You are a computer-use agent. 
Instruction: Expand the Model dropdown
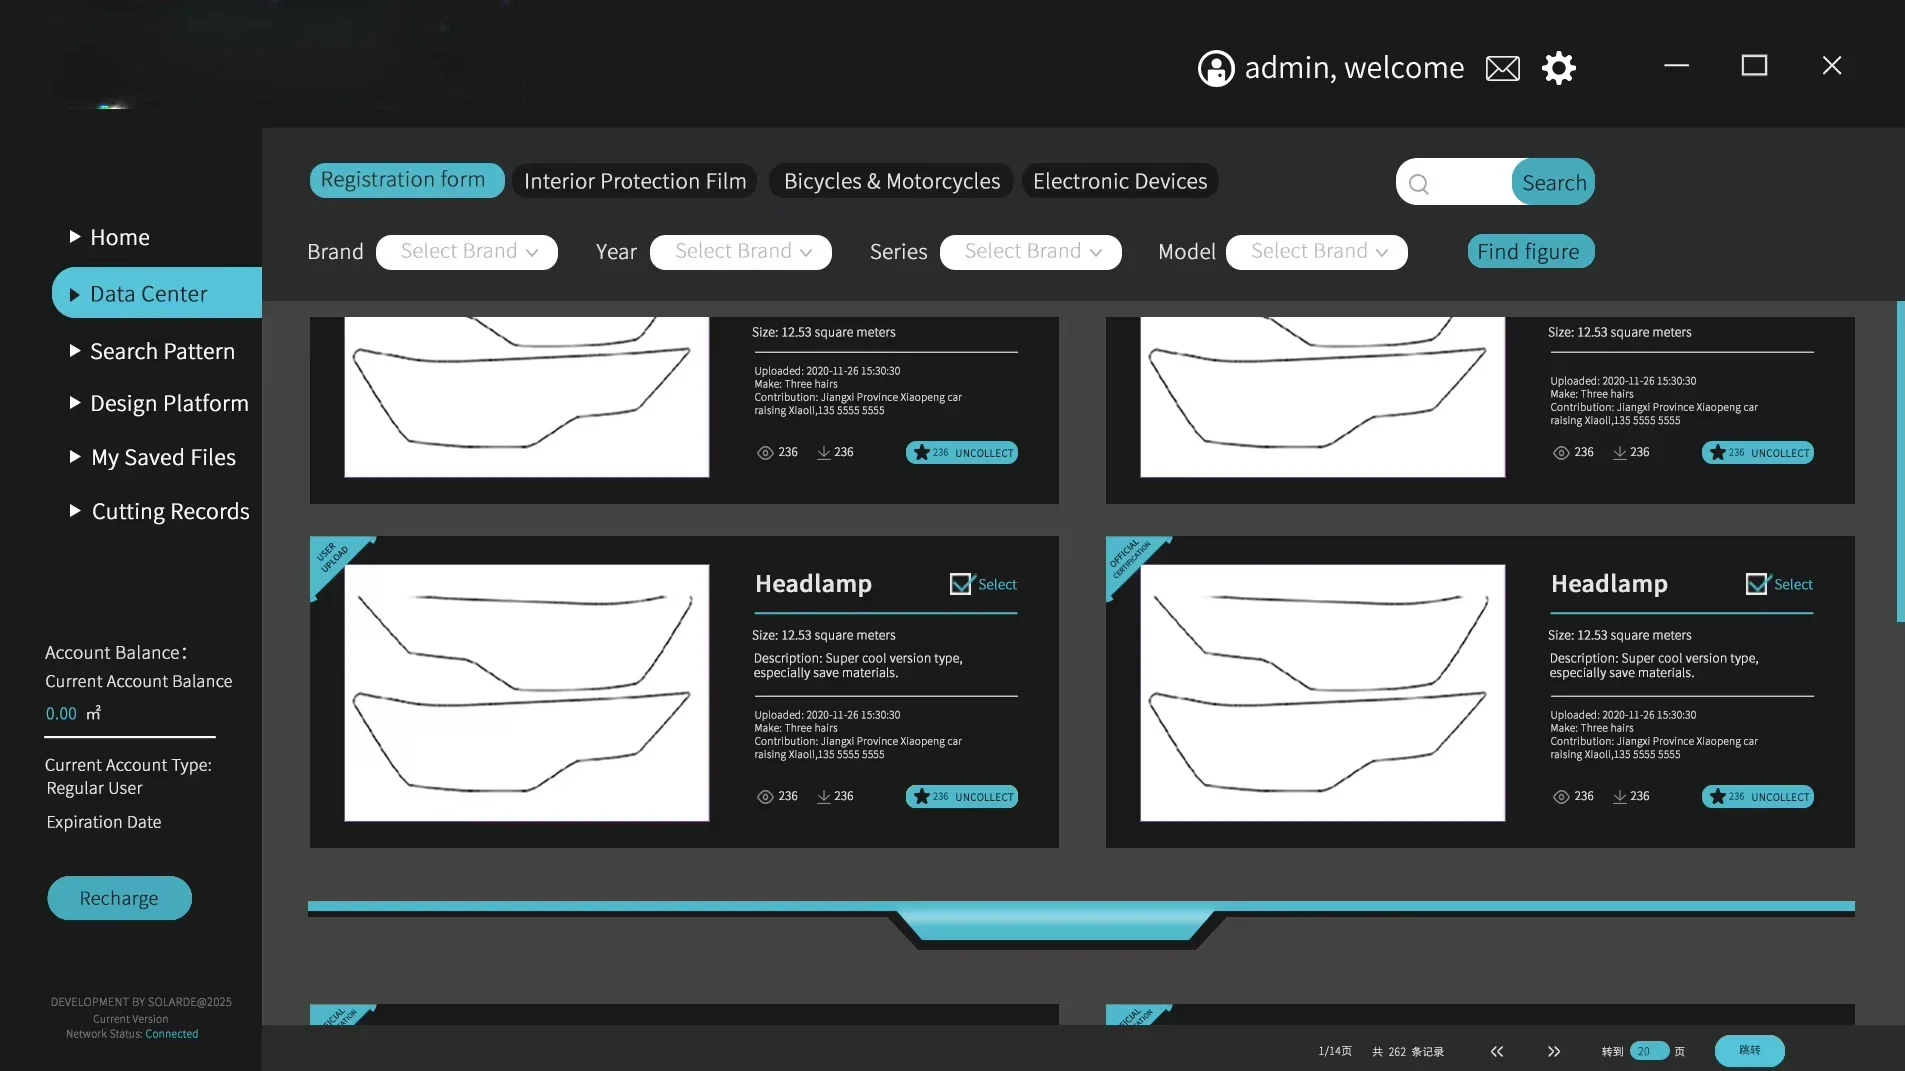(x=1317, y=252)
